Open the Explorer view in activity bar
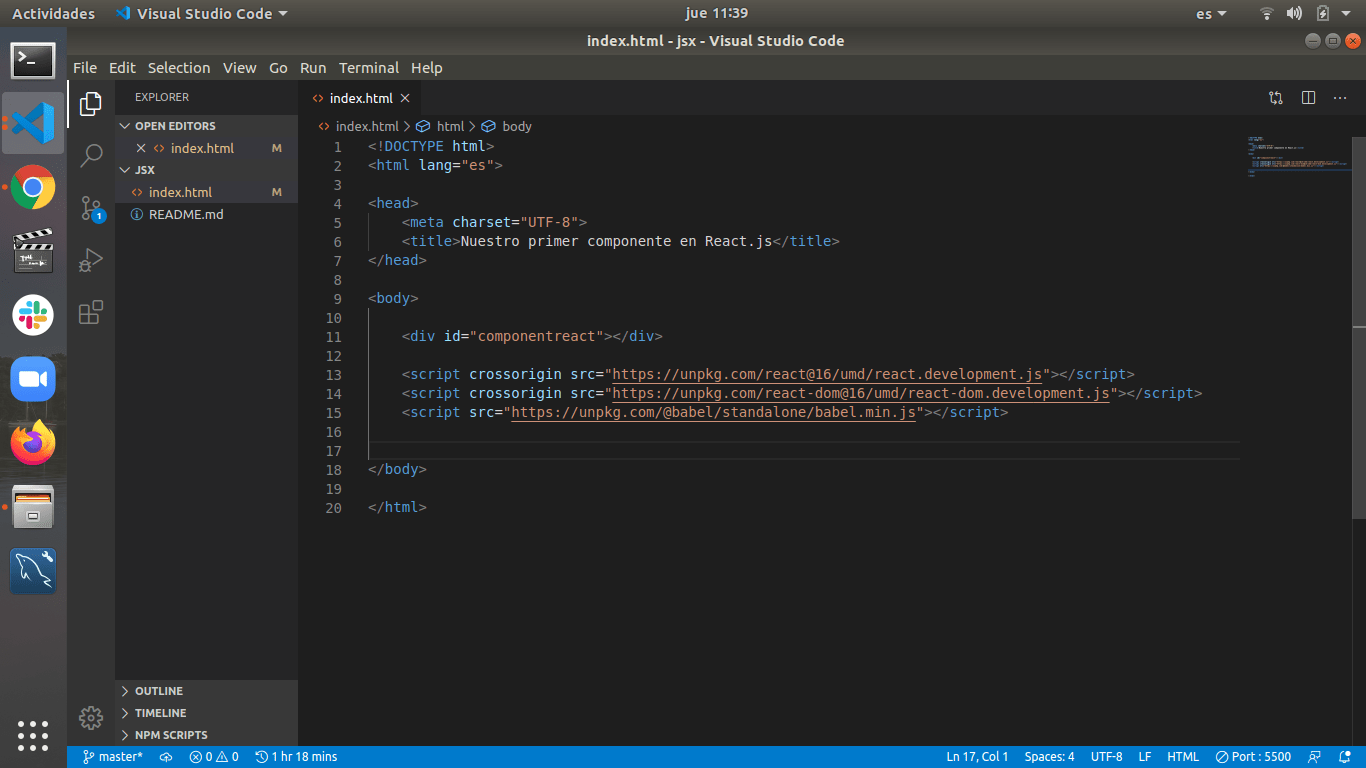The image size is (1366, 768). coord(91,103)
